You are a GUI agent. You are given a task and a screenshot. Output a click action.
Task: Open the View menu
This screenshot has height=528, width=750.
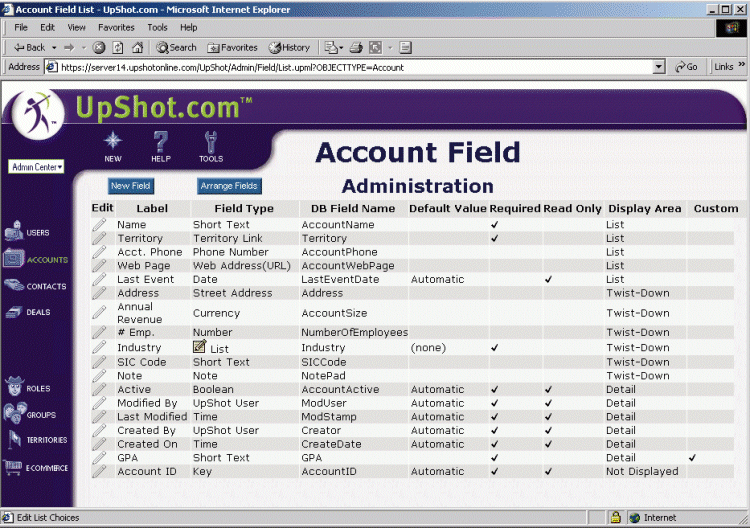[x=76, y=27]
